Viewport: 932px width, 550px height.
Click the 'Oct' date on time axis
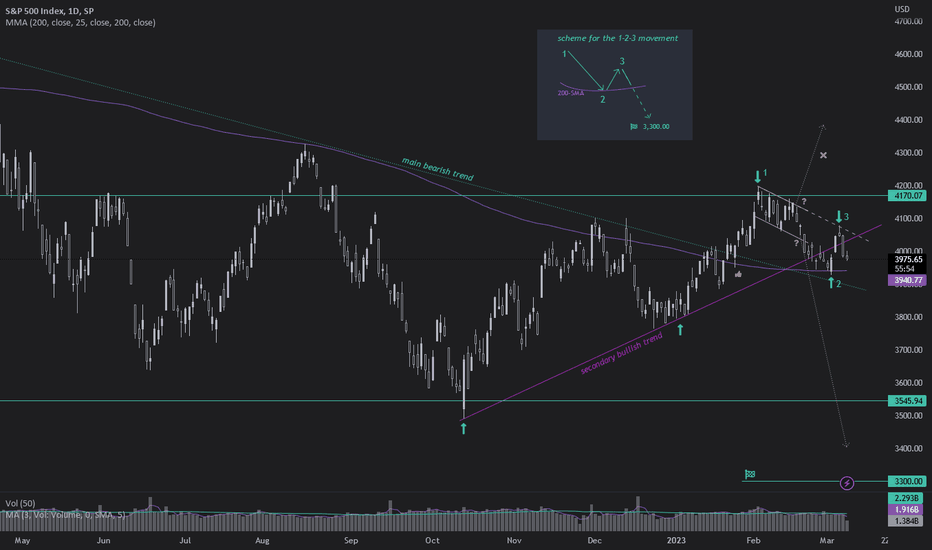(x=432, y=540)
